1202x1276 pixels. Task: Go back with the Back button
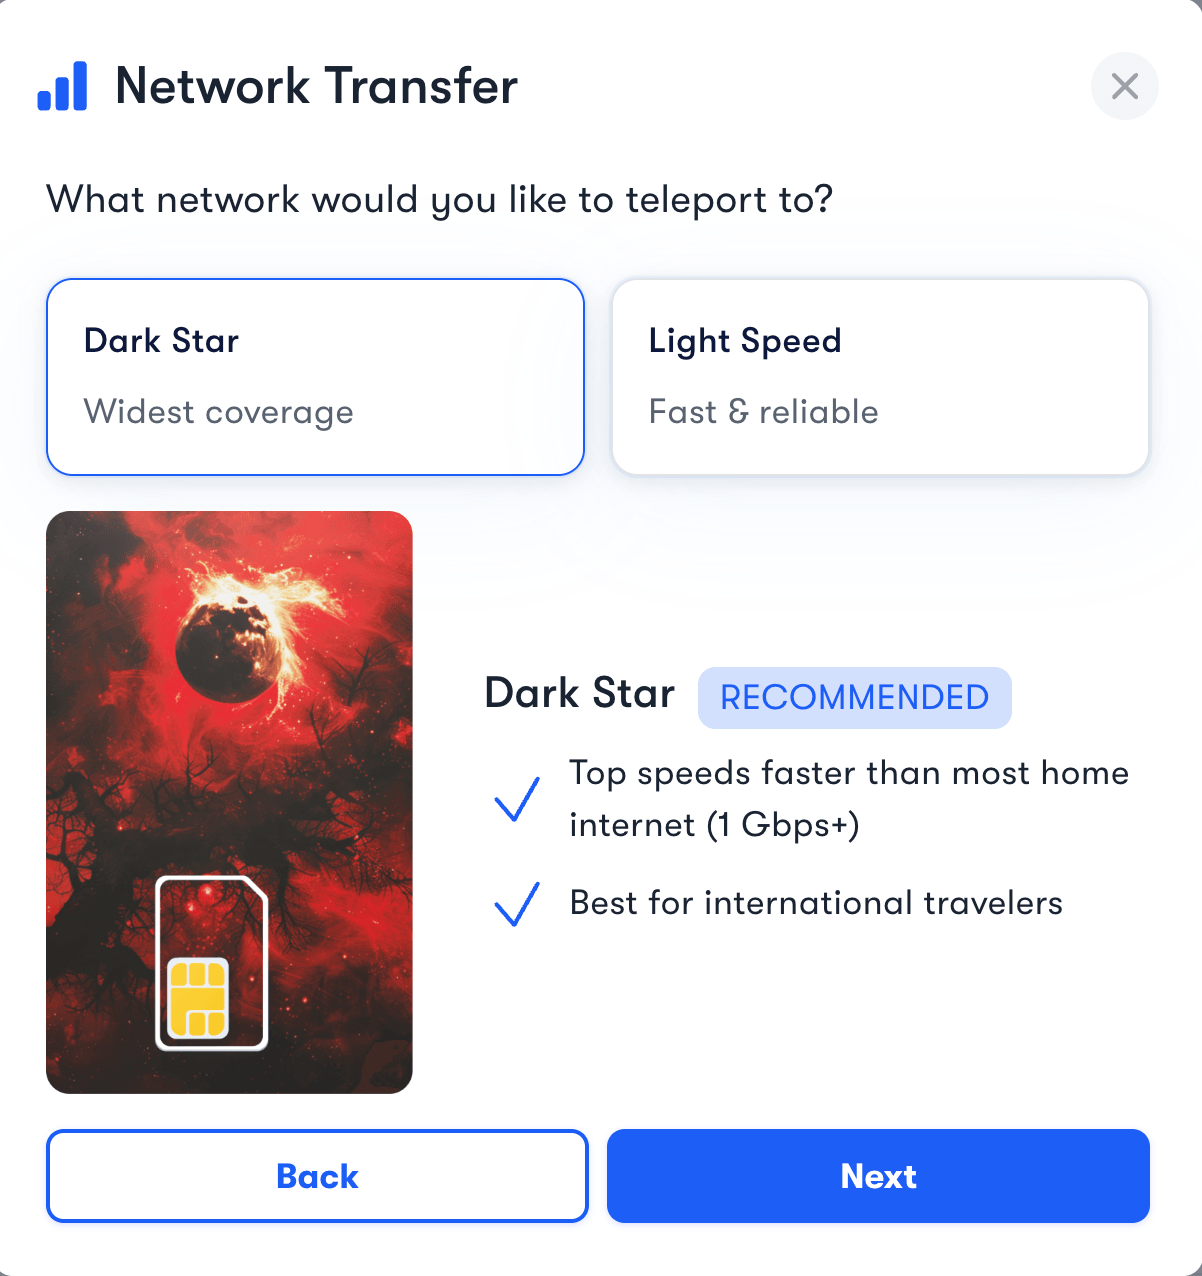[x=317, y=1176]
